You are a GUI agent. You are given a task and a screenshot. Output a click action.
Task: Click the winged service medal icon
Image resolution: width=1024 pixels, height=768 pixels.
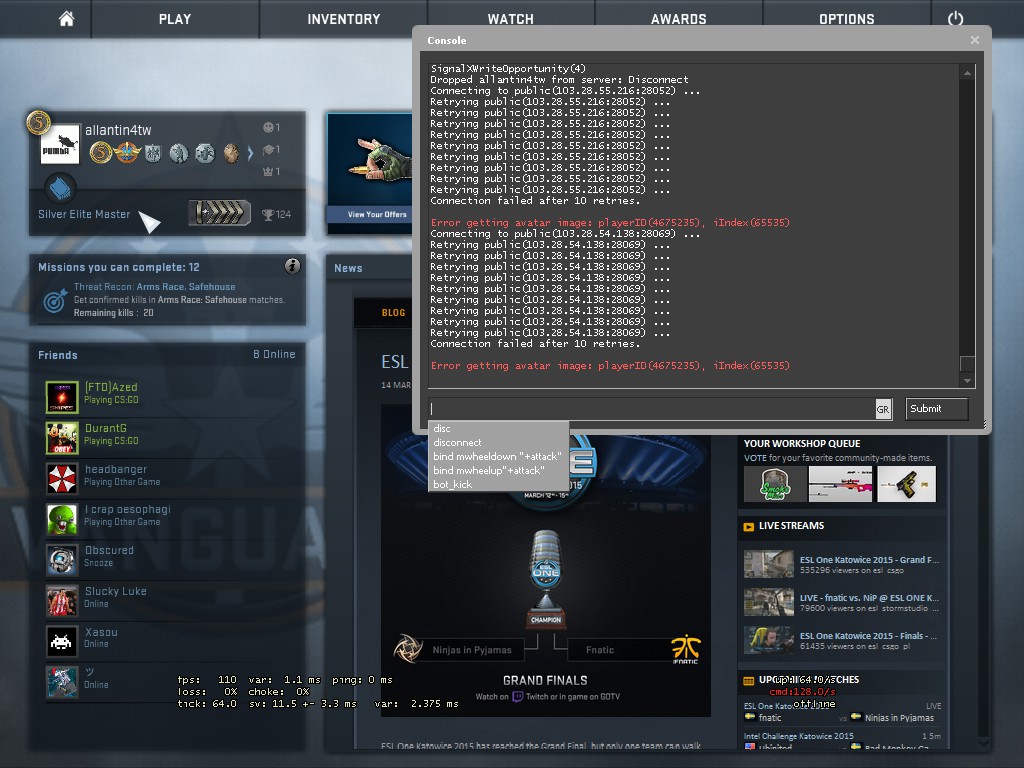coord(127,153)
